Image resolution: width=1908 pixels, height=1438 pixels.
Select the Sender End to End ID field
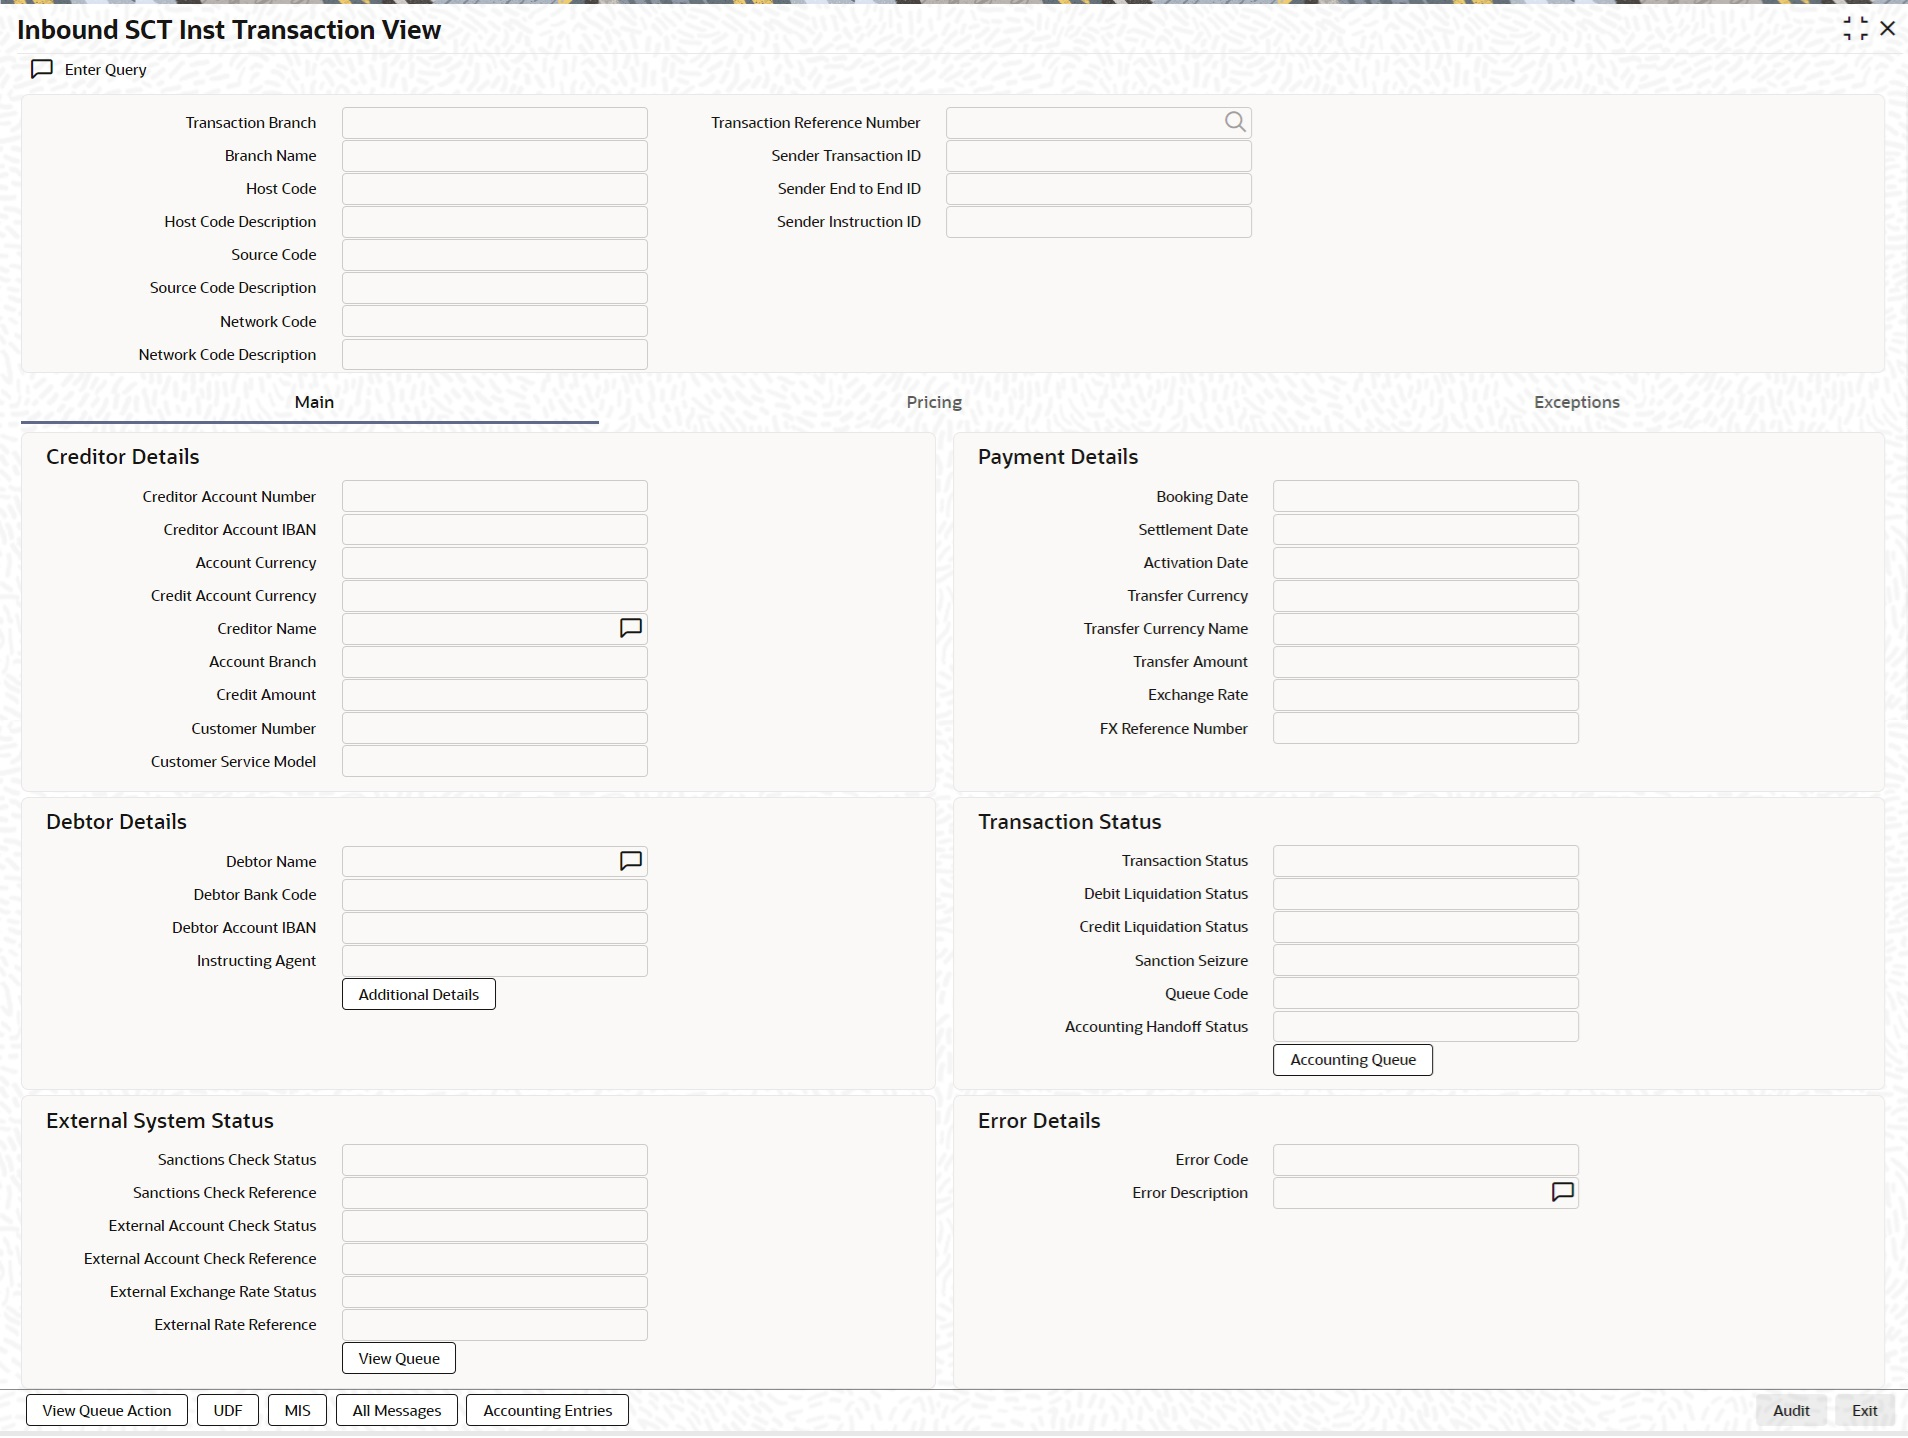pyautogui.click(x=1099, y=188)
